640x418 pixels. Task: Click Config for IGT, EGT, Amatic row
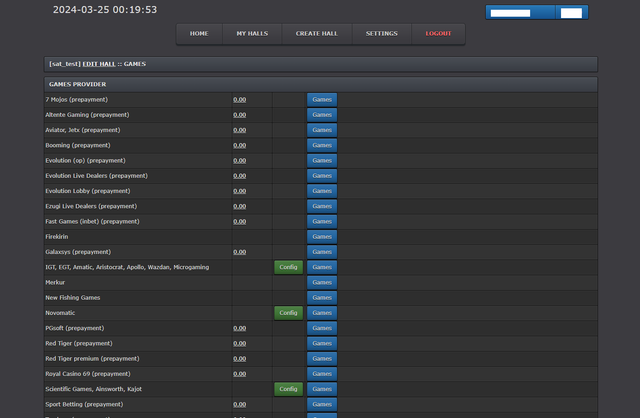[288, 267]
